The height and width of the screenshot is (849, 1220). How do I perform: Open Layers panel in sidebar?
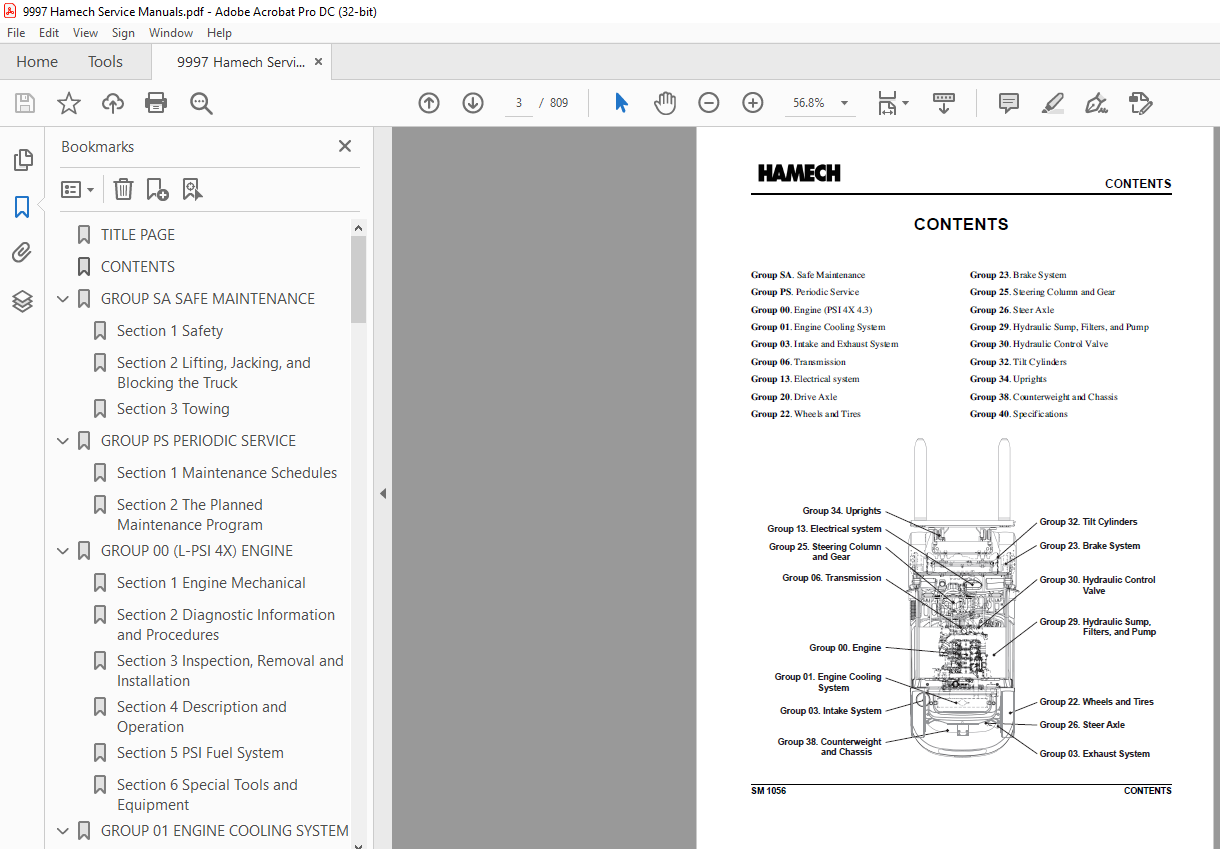pyautogui.click(x=22, y=301)
